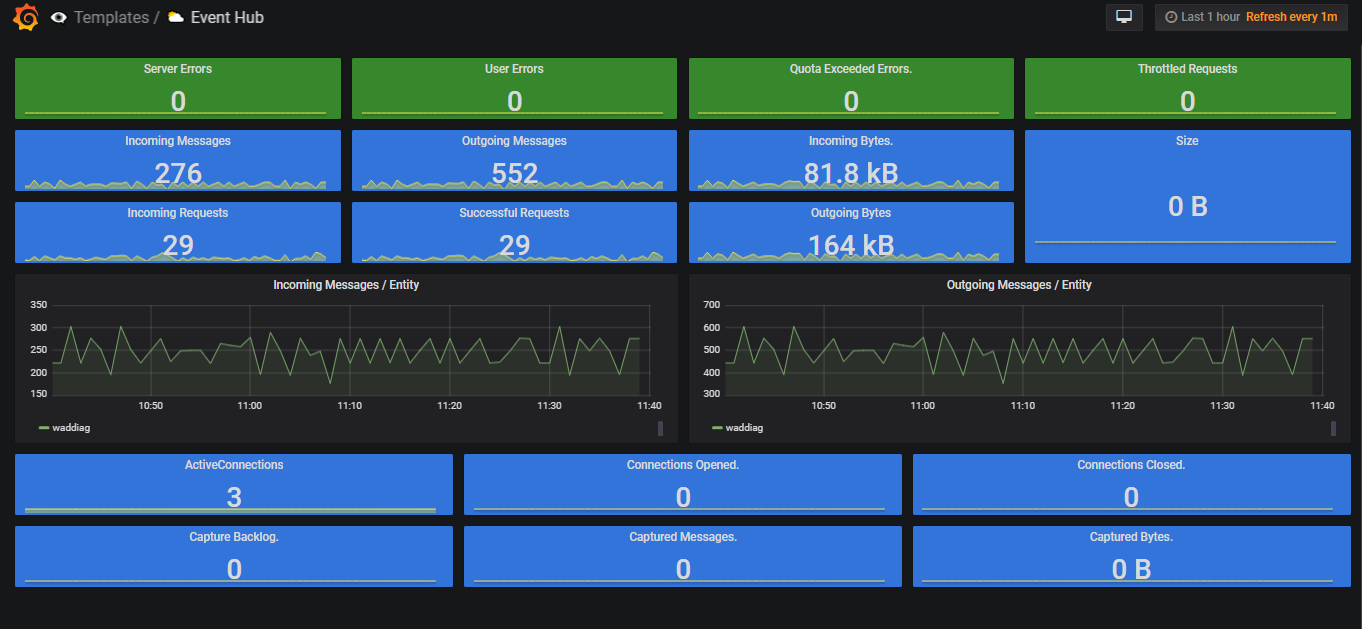
Task: Open the Size panel menu
Action: point(1187,140)
